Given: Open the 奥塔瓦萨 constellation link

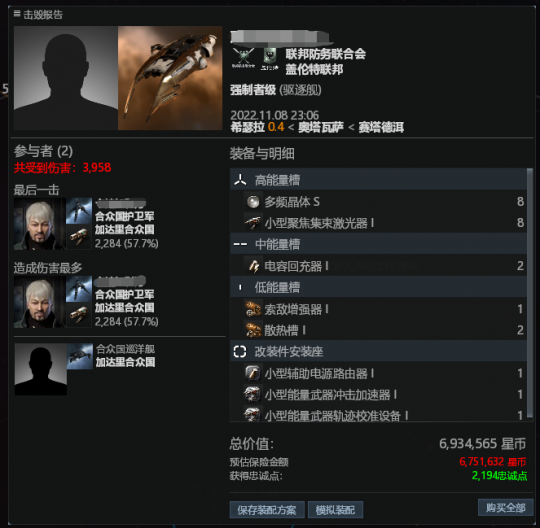Looking at the screenshot, I should click(x=321, y=127).
